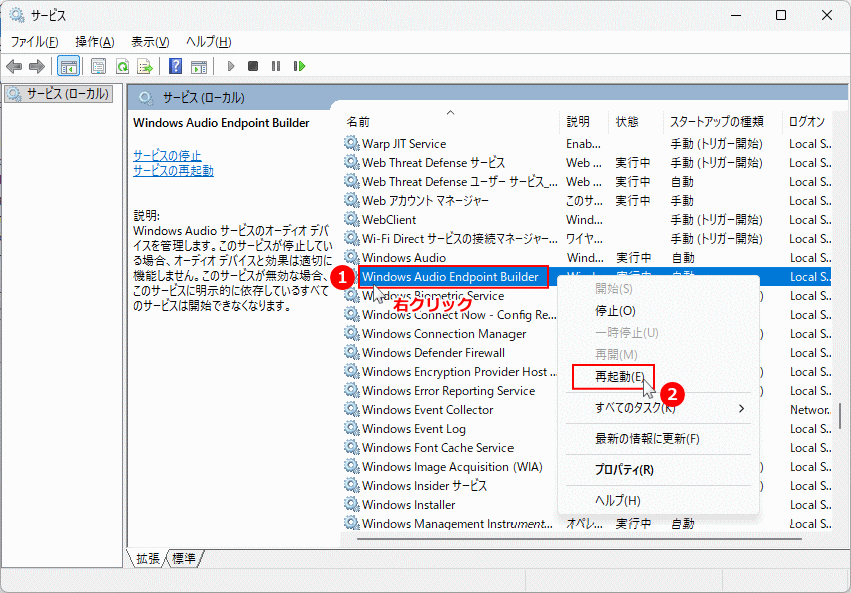
Task: Open the ファイル(F) menu
Action: point(35,42)
